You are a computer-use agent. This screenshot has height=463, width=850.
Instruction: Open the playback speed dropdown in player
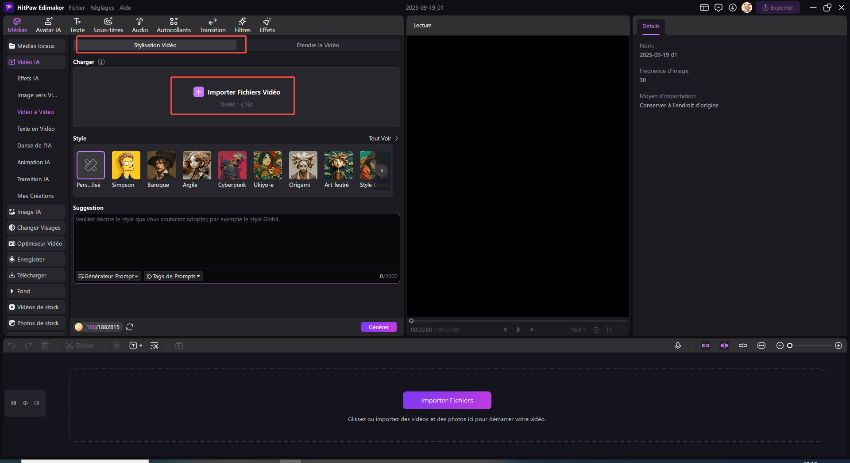click(578, 330)
